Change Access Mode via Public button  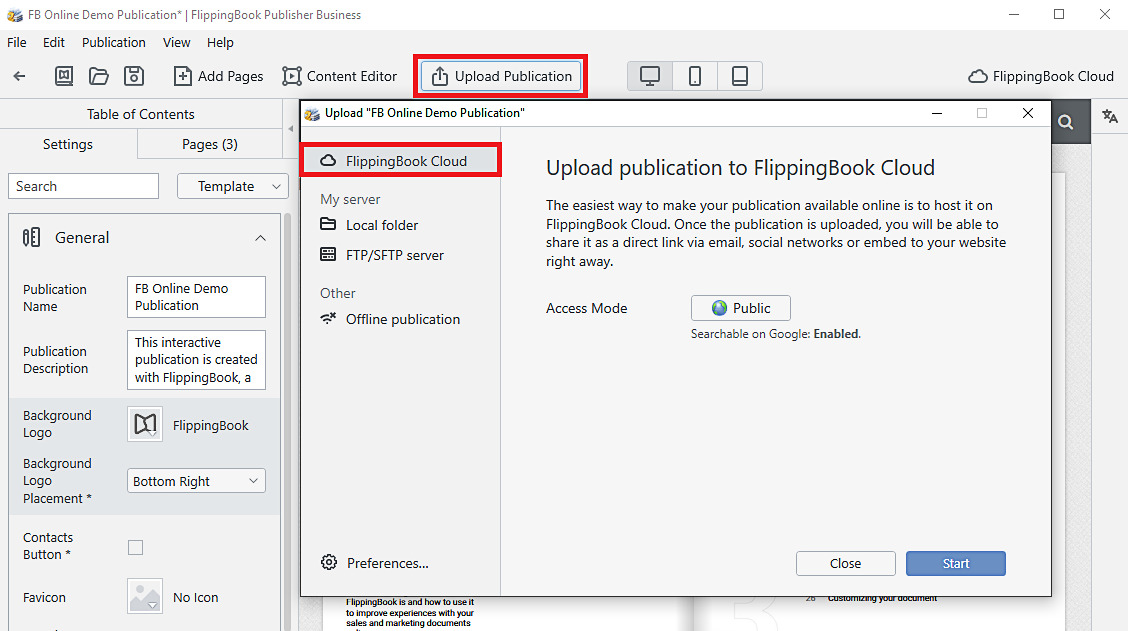(740, 308)
